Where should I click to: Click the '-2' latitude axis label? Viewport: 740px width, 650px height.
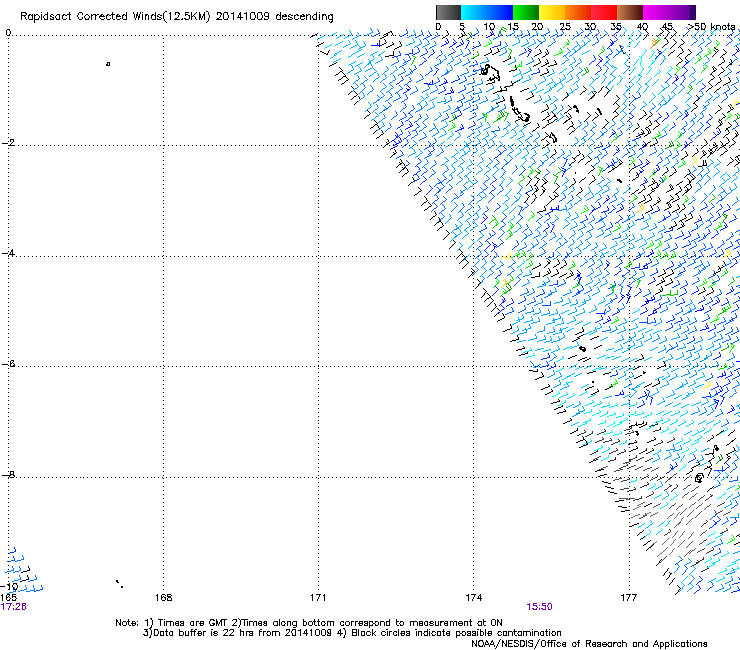[x=8, y=143]
